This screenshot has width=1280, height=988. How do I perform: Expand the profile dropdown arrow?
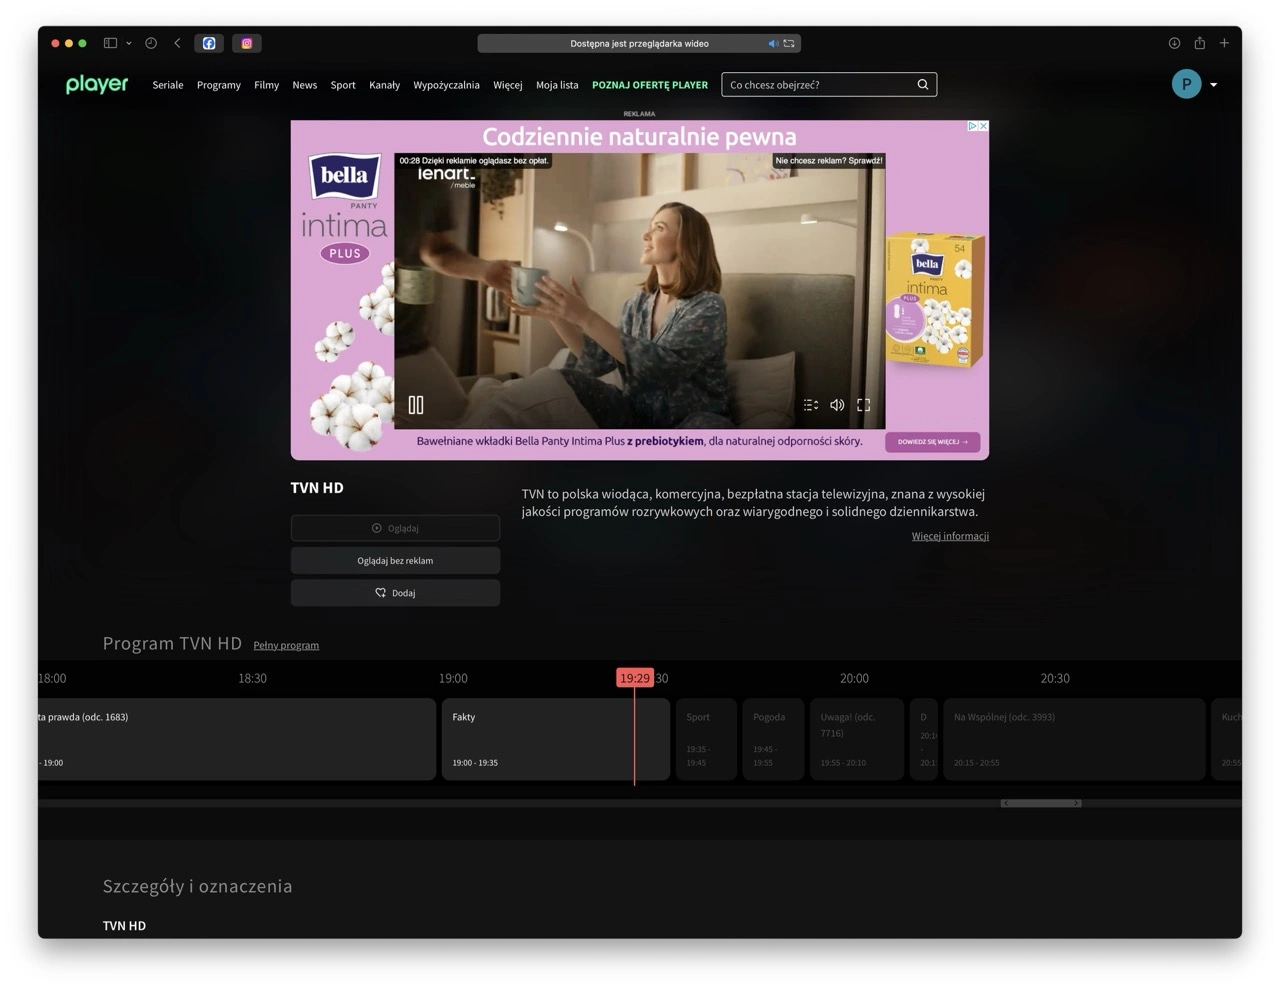1214,85
